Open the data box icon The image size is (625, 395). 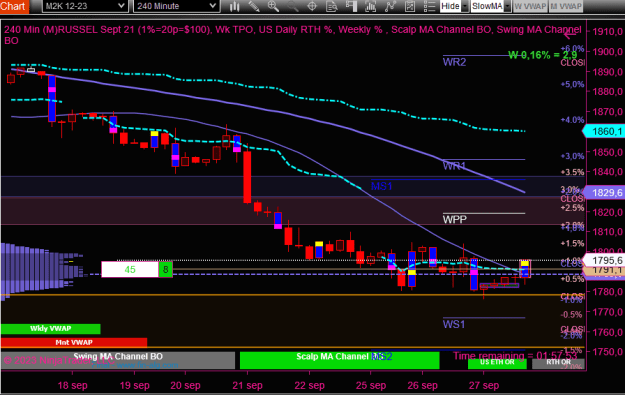[x=332, y=6]
